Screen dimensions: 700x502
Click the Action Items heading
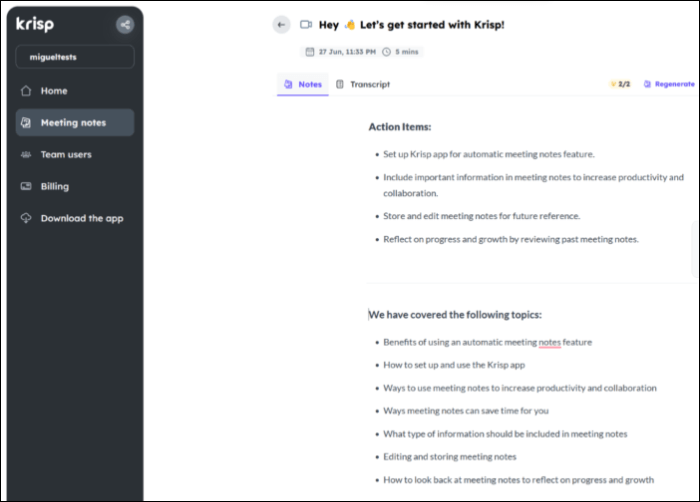click(x=400, y=128)
